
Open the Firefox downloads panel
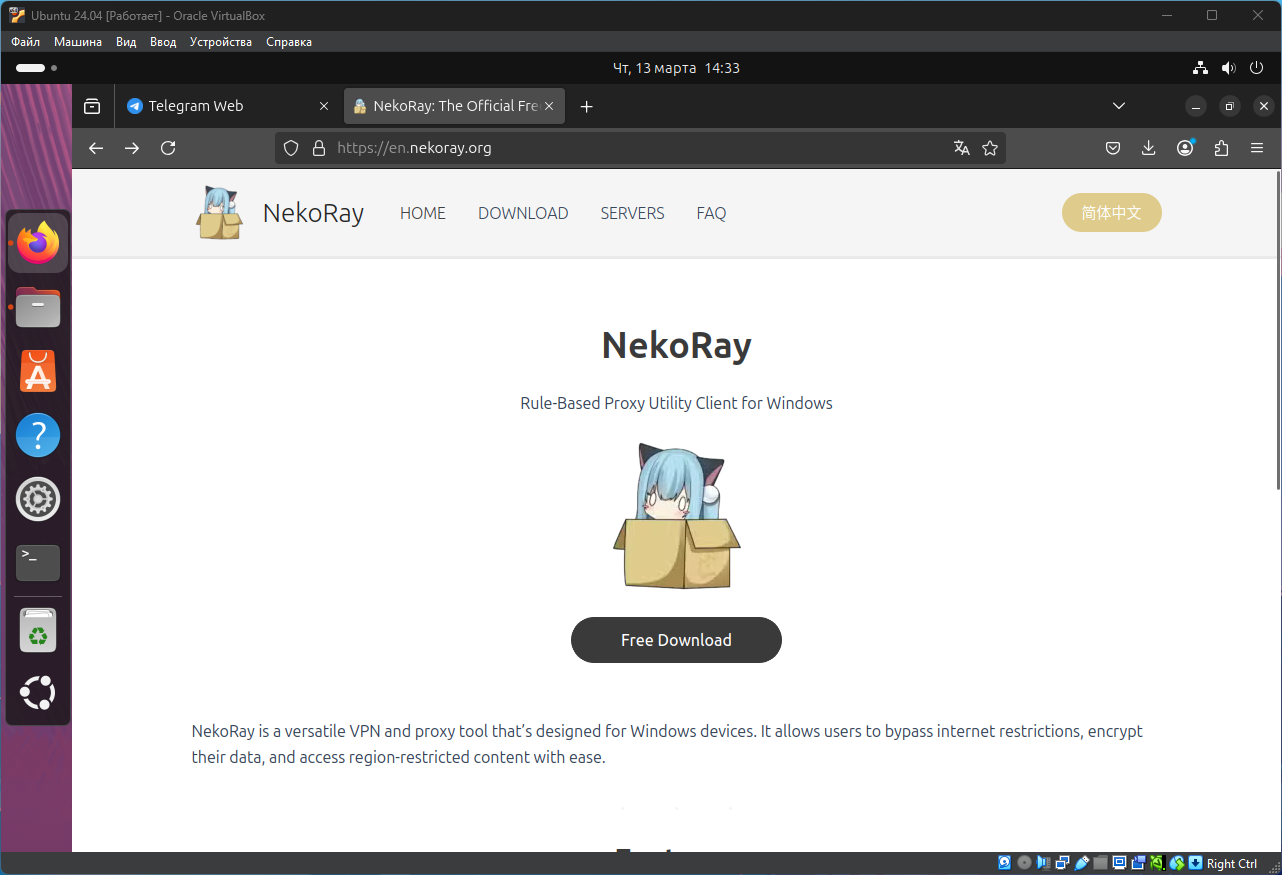[x=1148, y=148]
